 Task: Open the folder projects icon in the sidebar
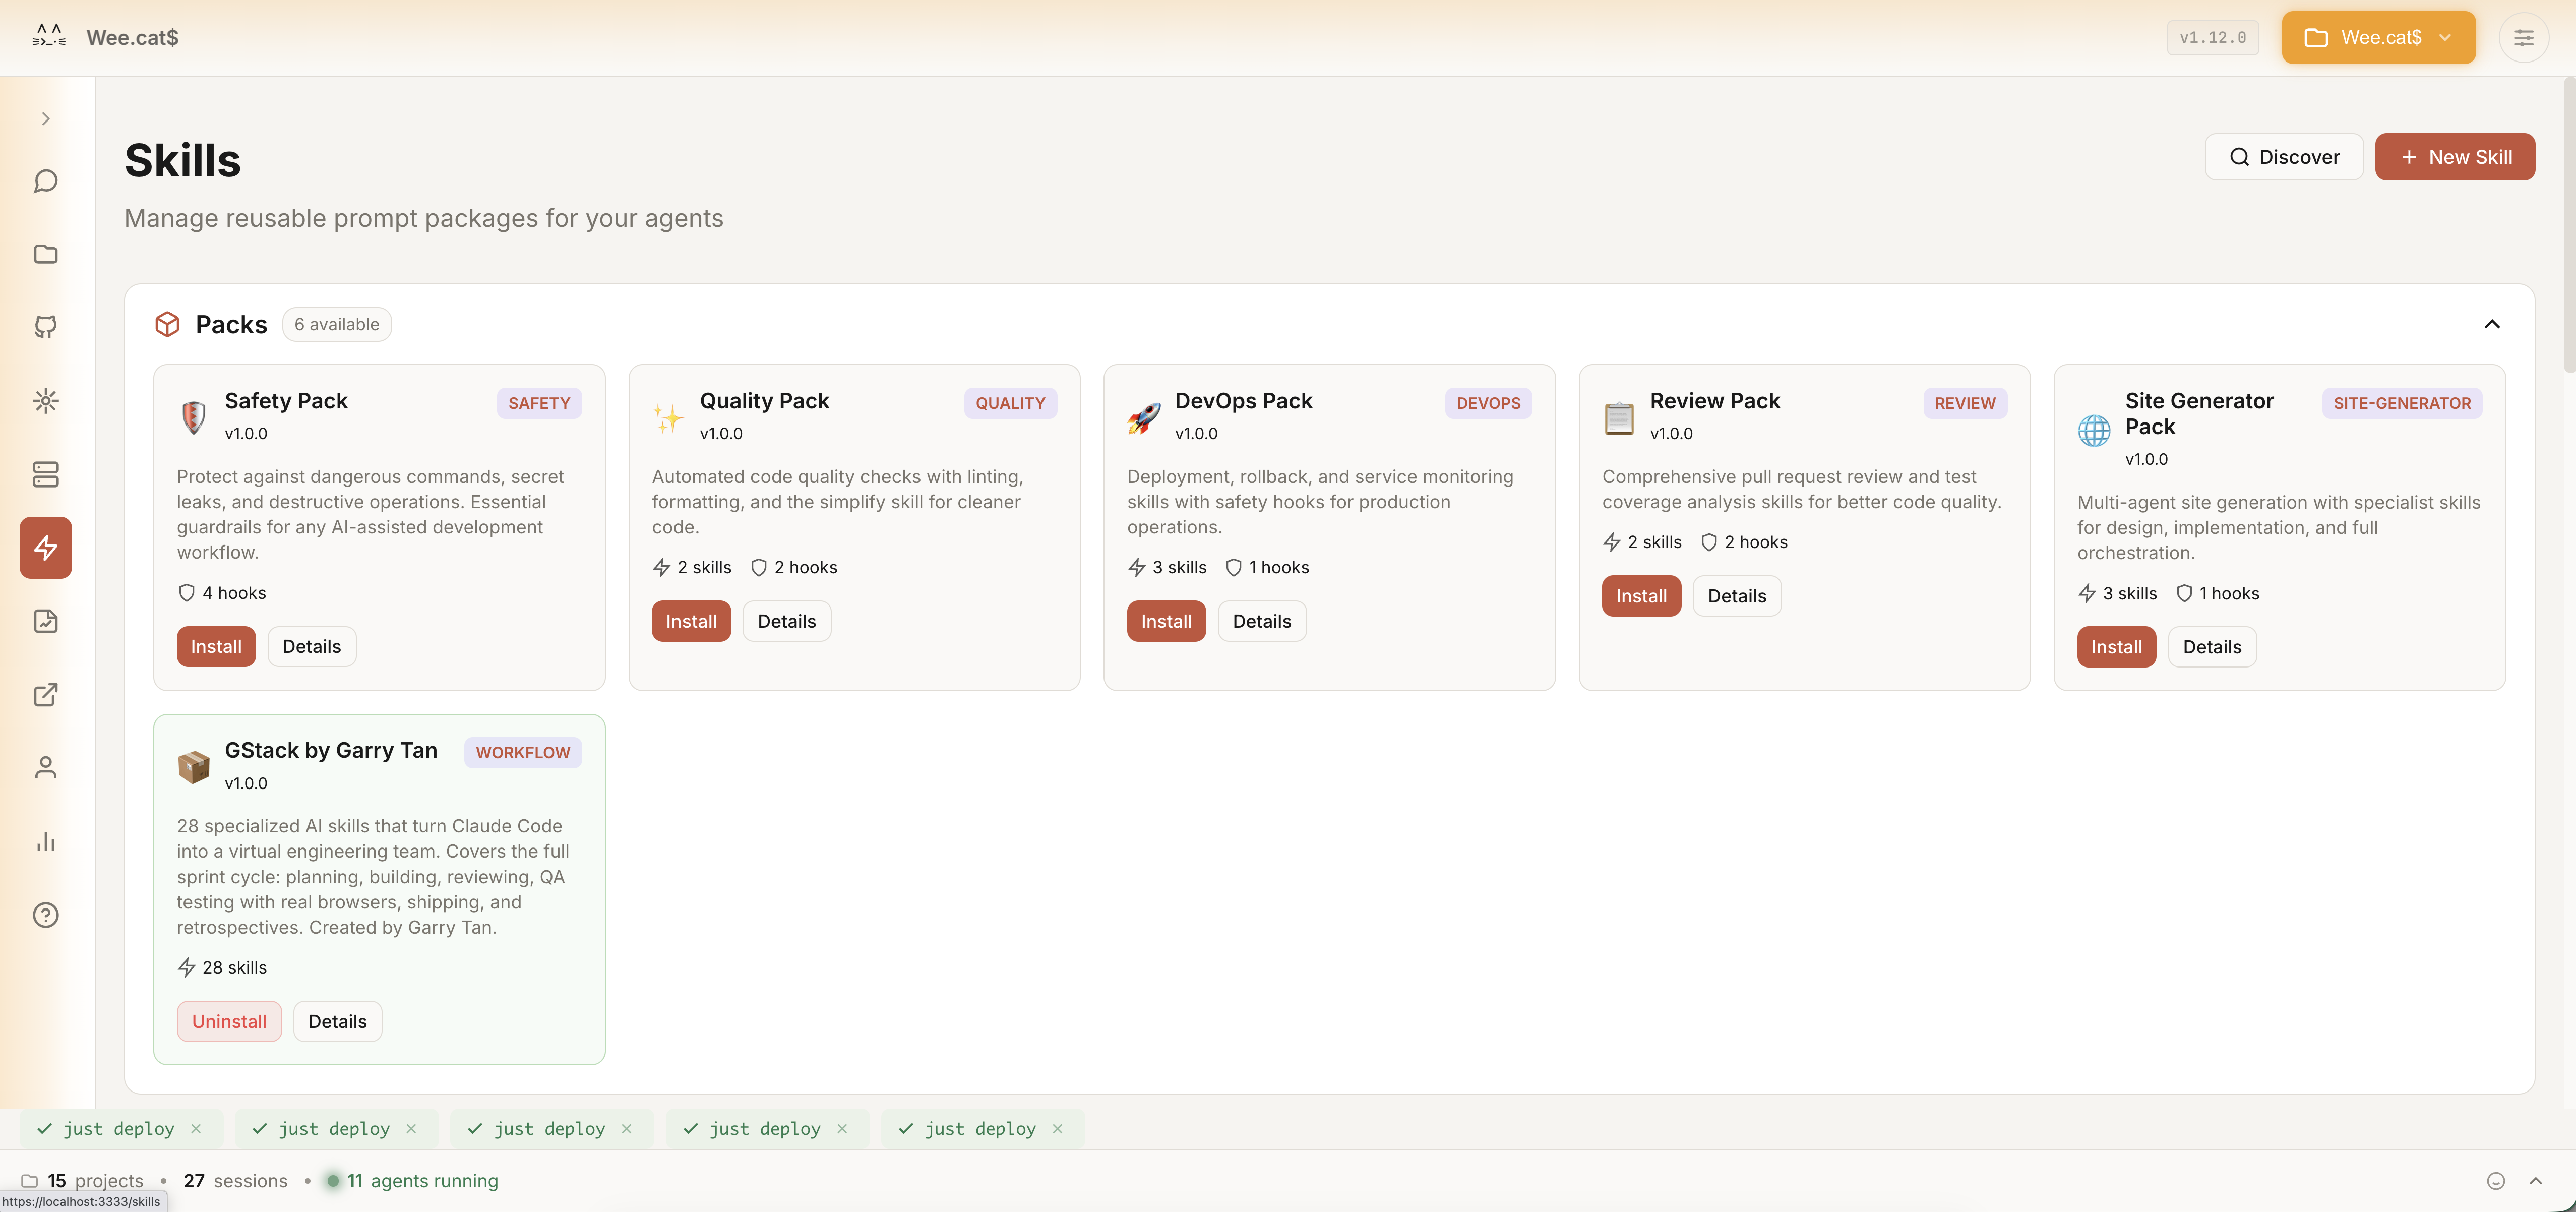click(x=45, y=254)
